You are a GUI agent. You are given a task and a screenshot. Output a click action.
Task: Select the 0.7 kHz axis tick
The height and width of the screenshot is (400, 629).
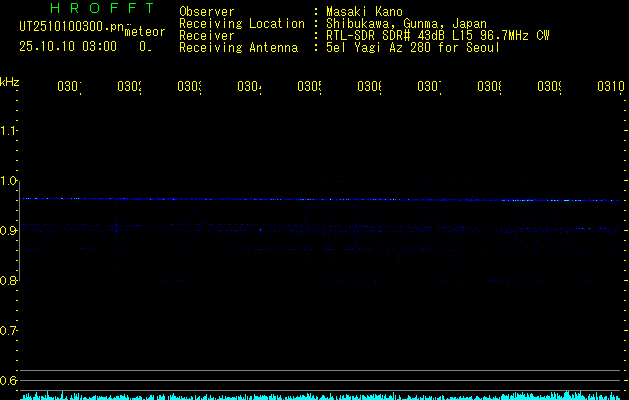pyautogui.click(x=9, y=331)
